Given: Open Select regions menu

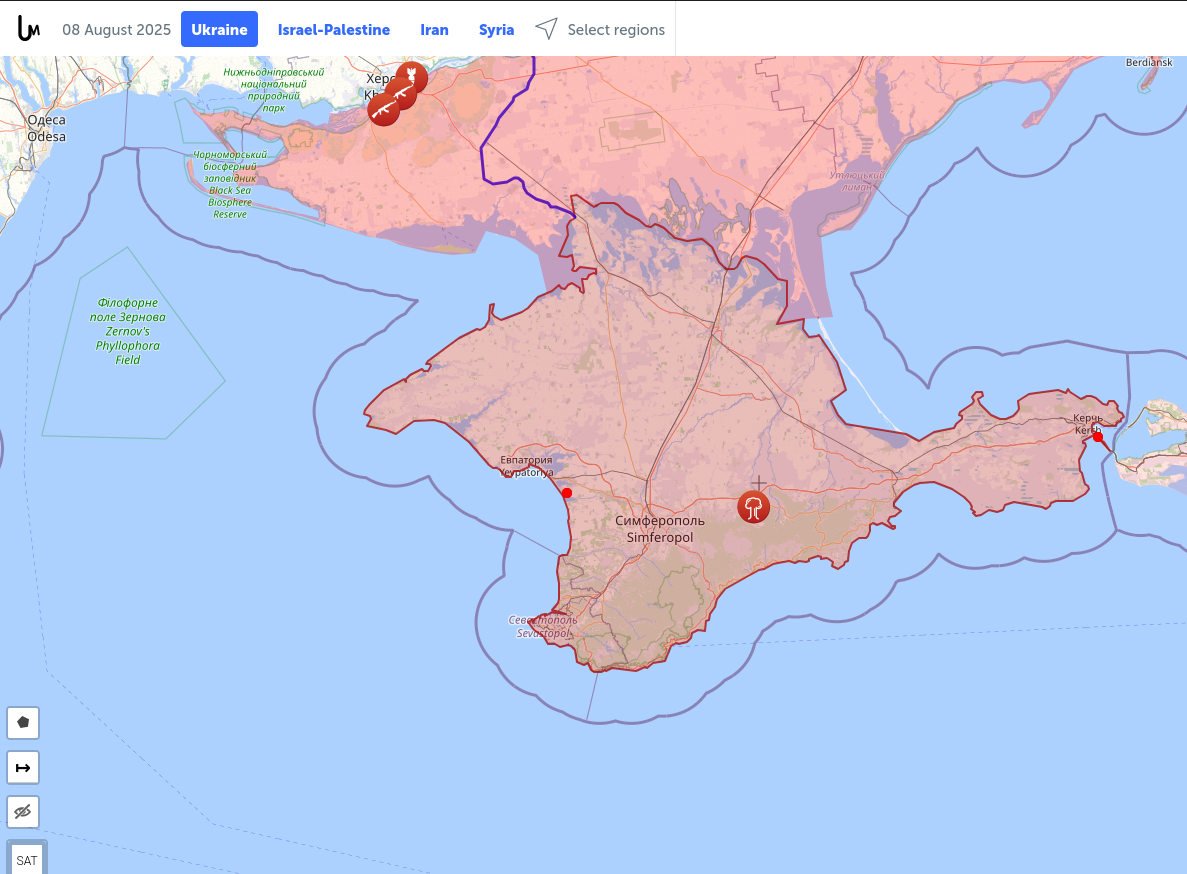Looking at the screenshot, I should pyautogui.click(x=615, y=30).
